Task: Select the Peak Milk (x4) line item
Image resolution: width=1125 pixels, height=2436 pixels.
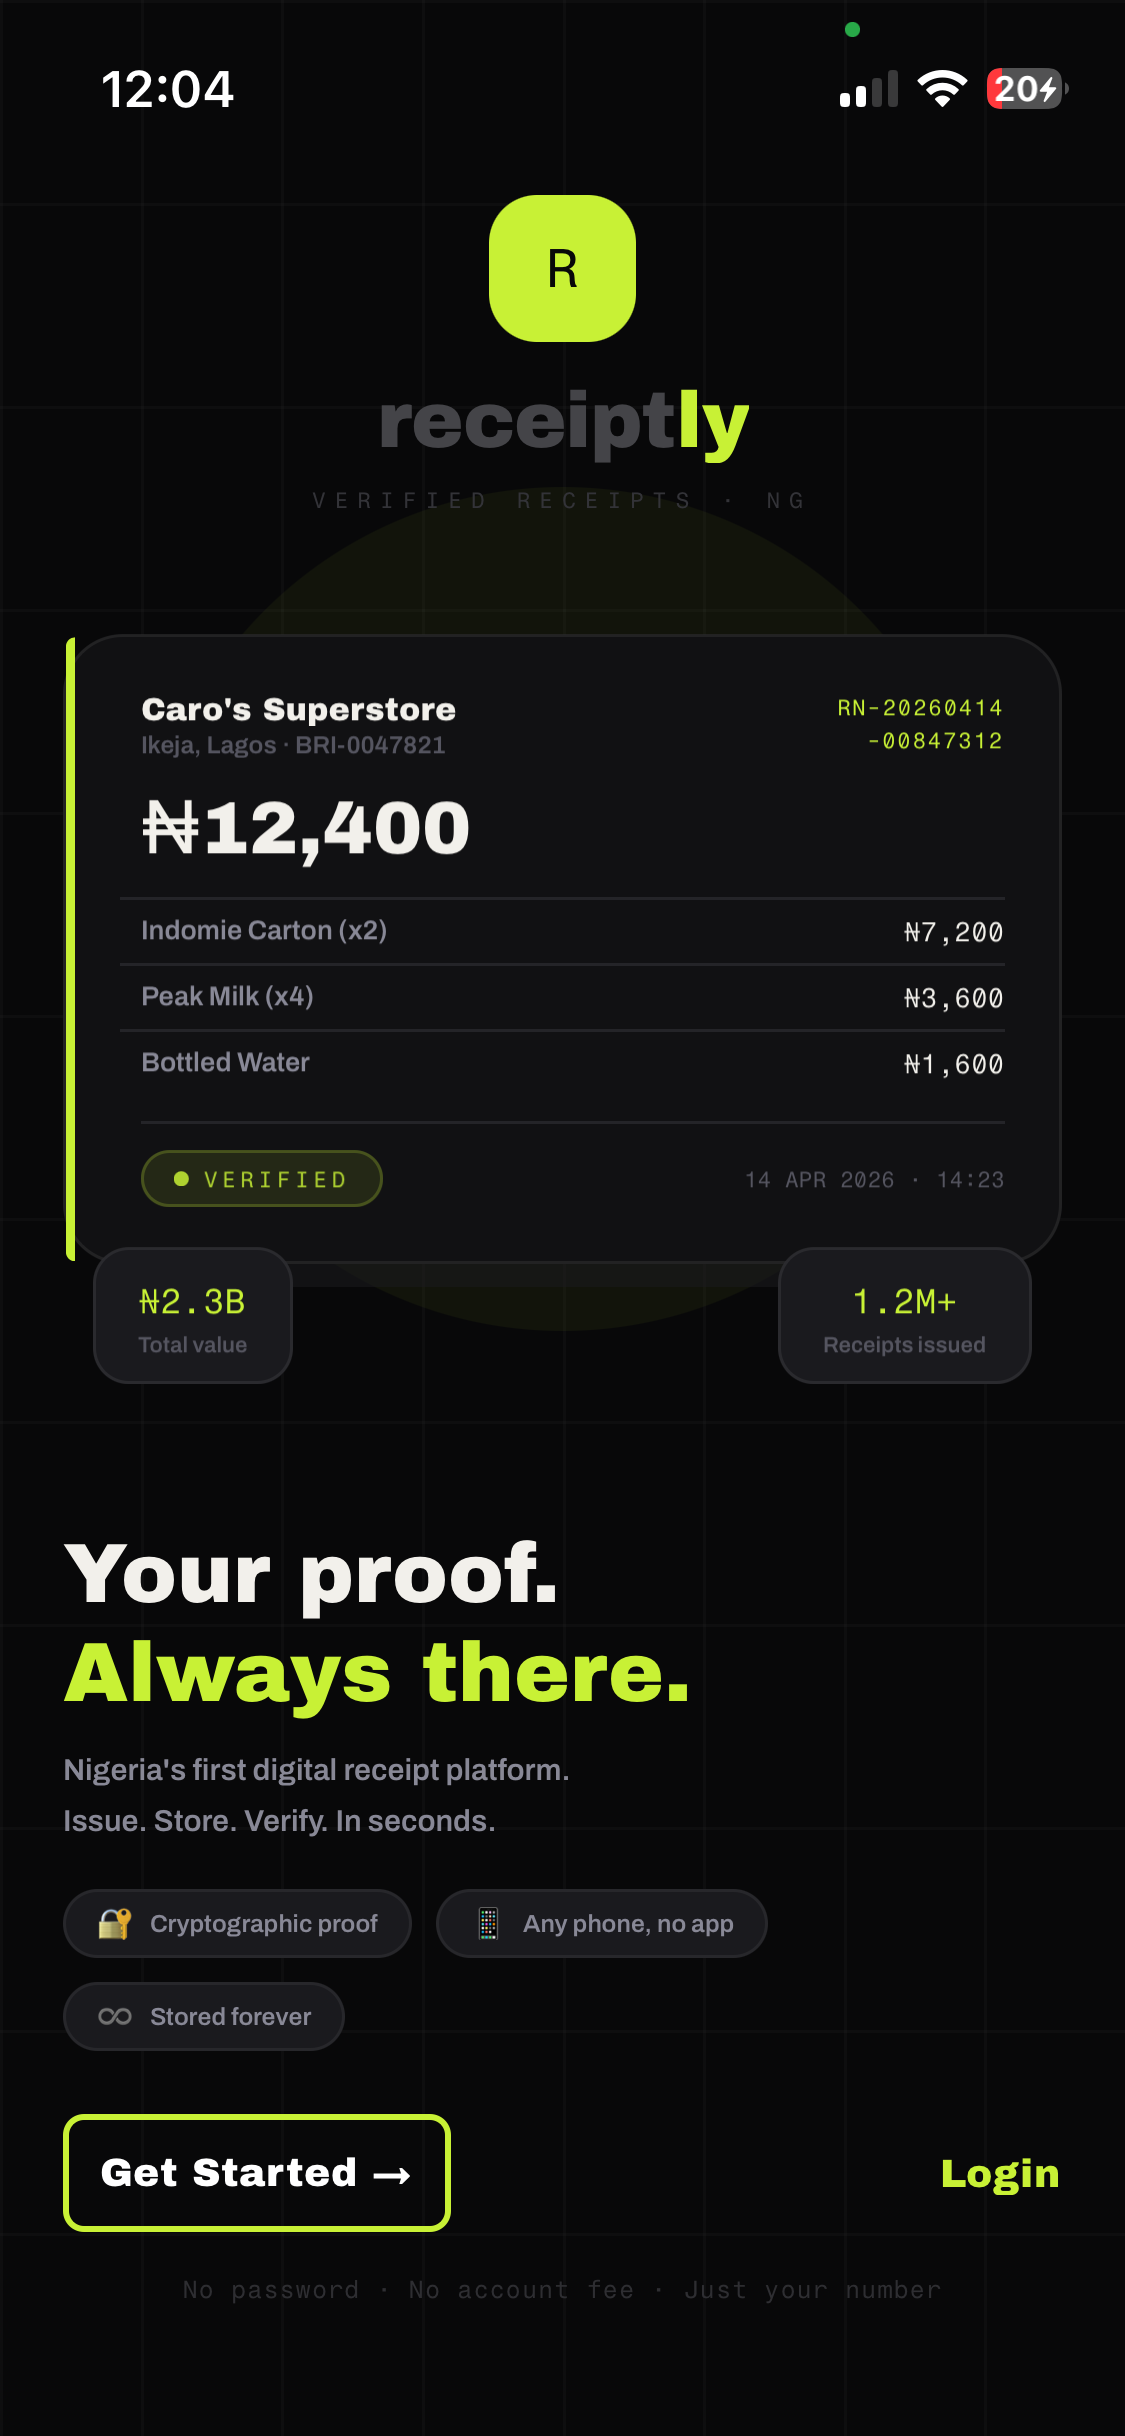Action: [x=228, y=996]
